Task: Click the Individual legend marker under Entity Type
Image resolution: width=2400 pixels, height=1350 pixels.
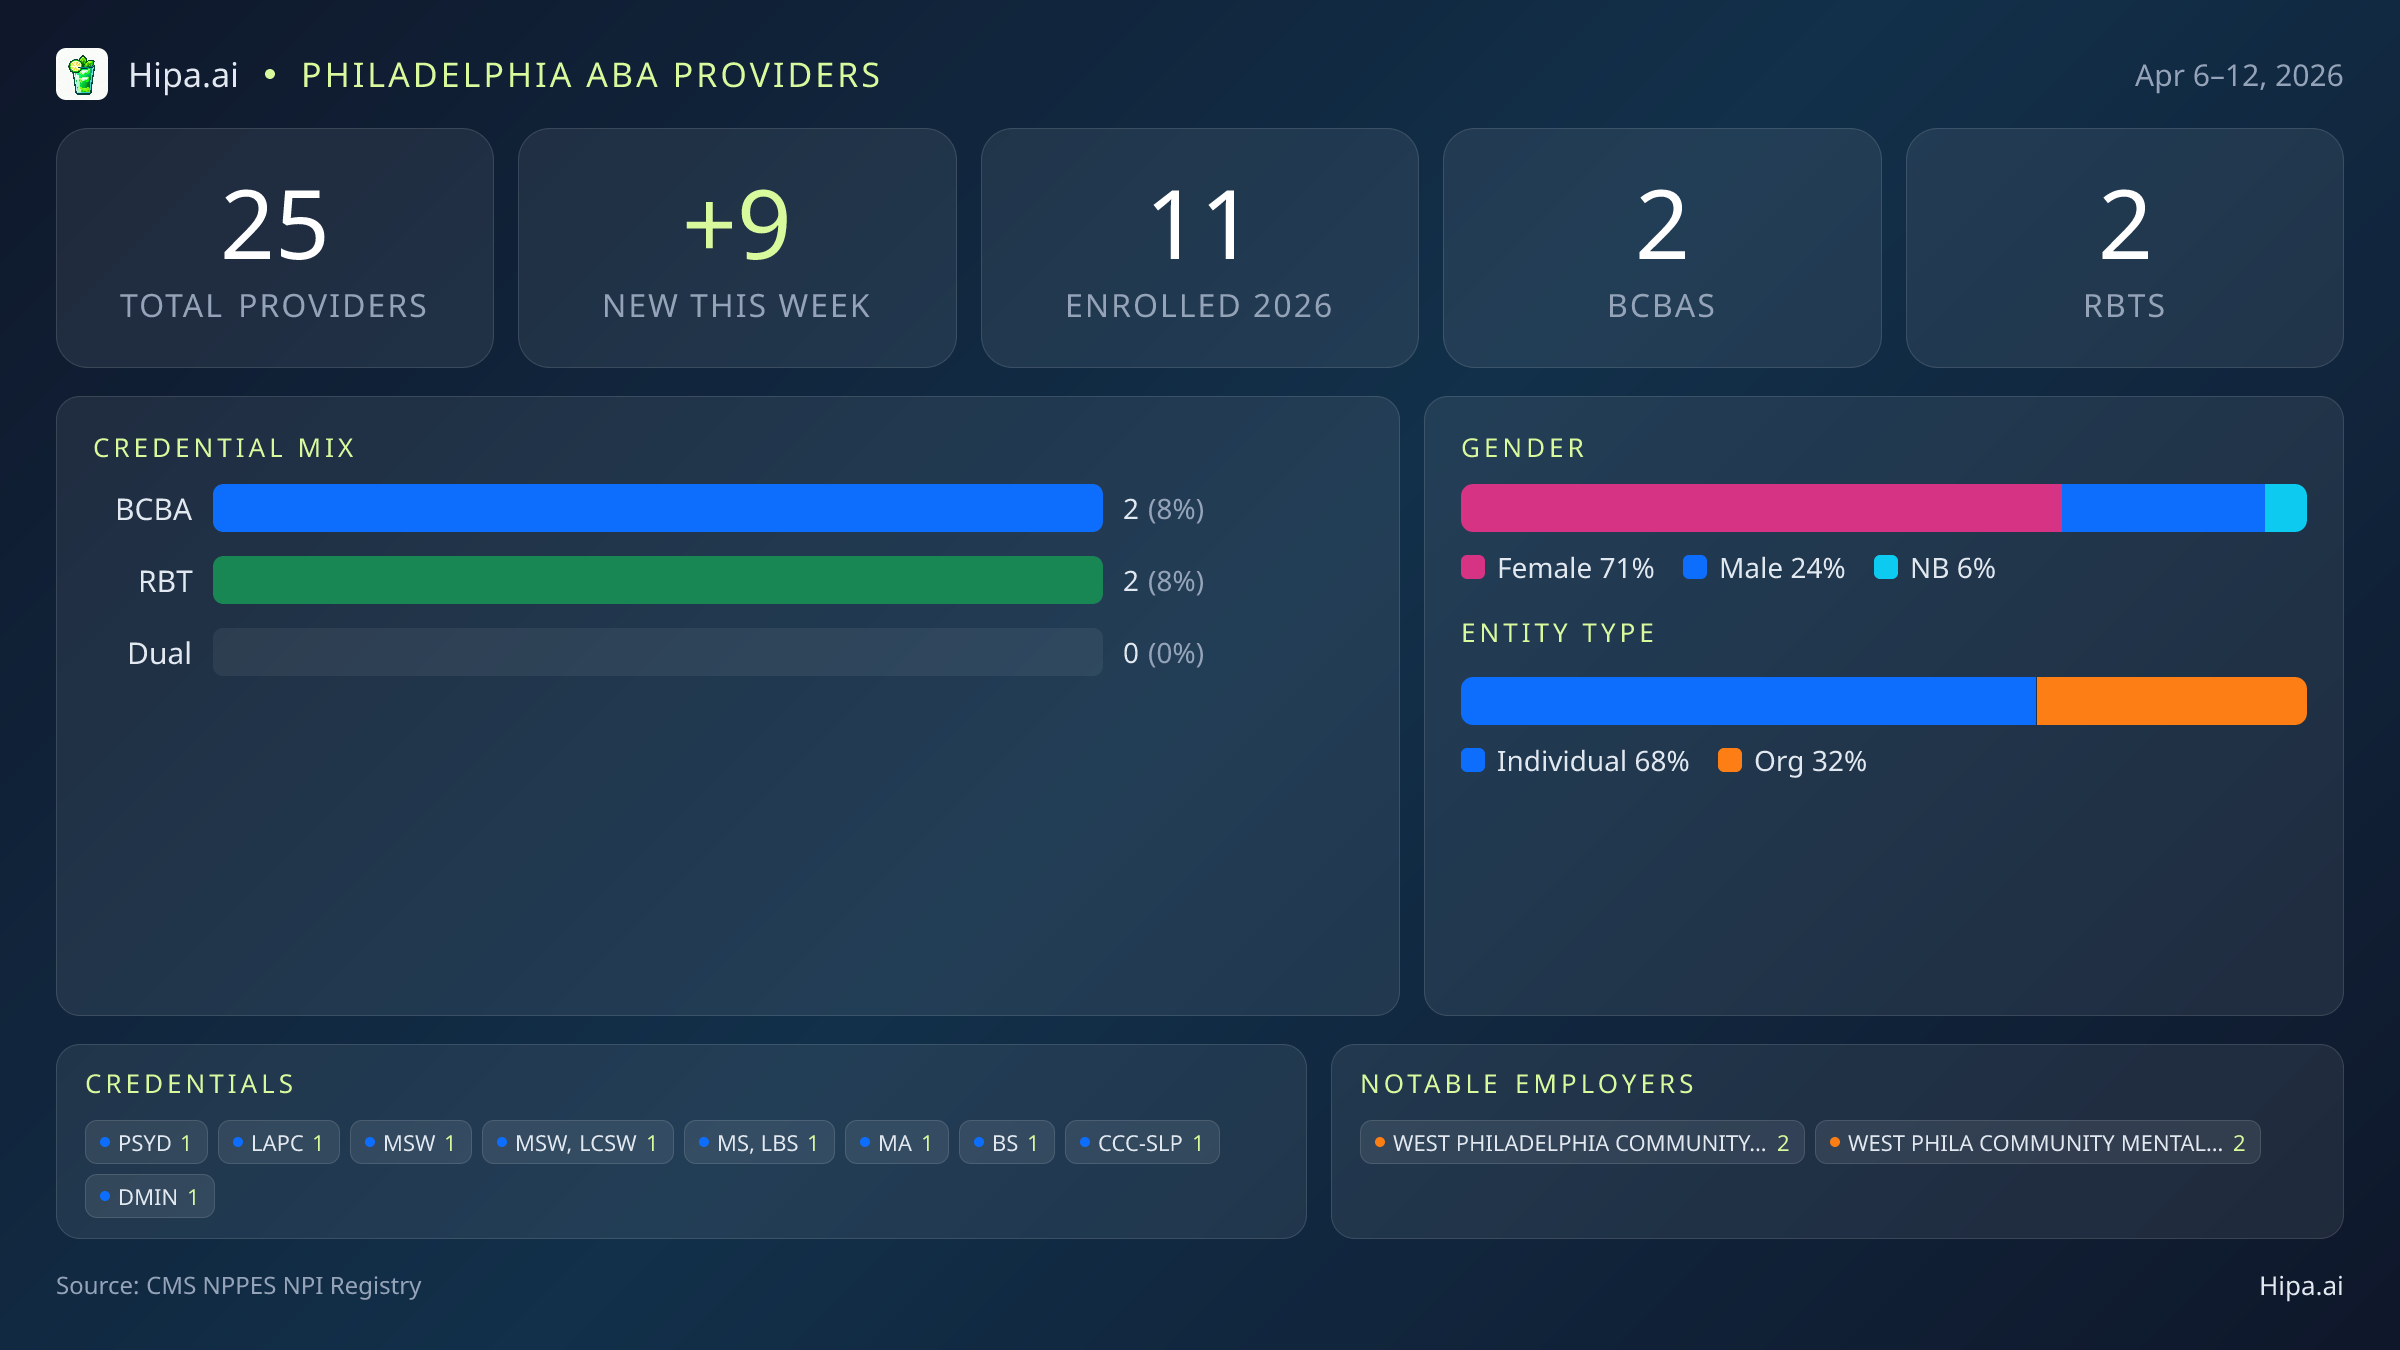Action: point(1474,761)
